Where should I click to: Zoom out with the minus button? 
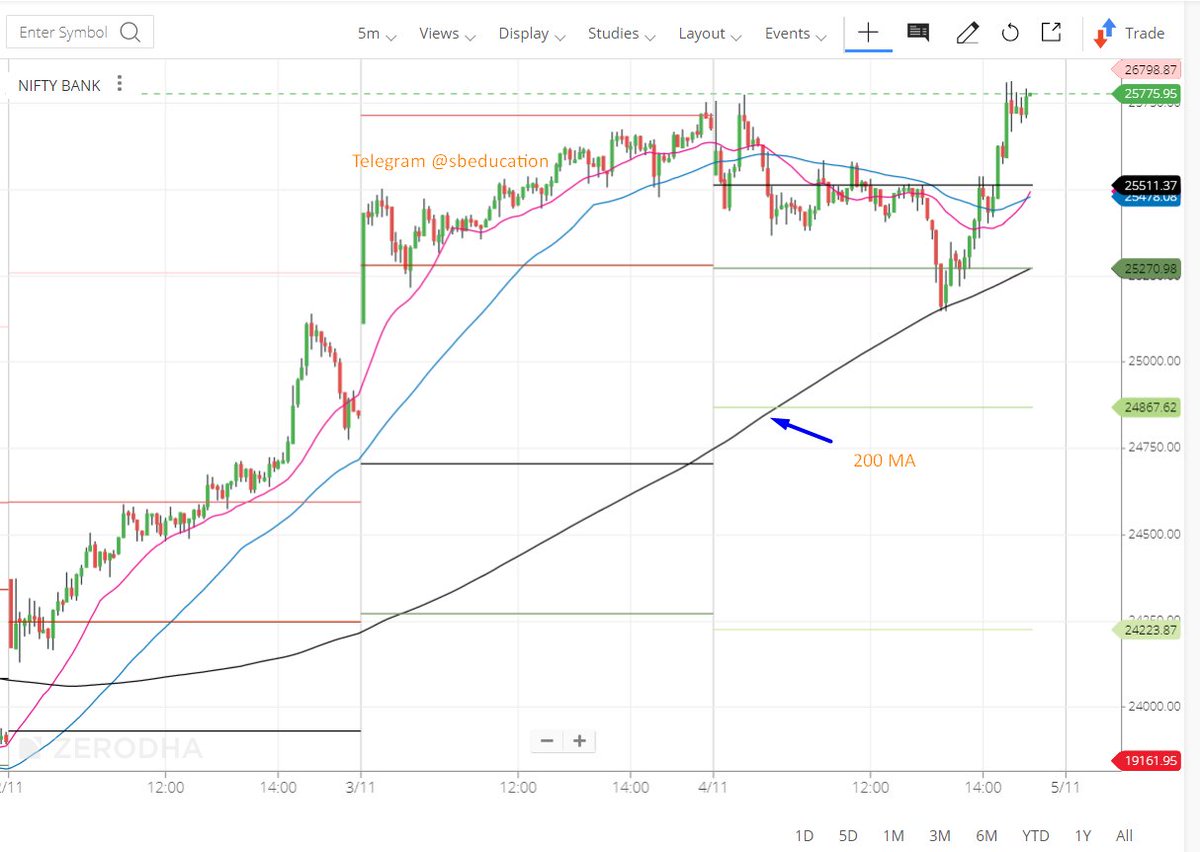[547, 741]
